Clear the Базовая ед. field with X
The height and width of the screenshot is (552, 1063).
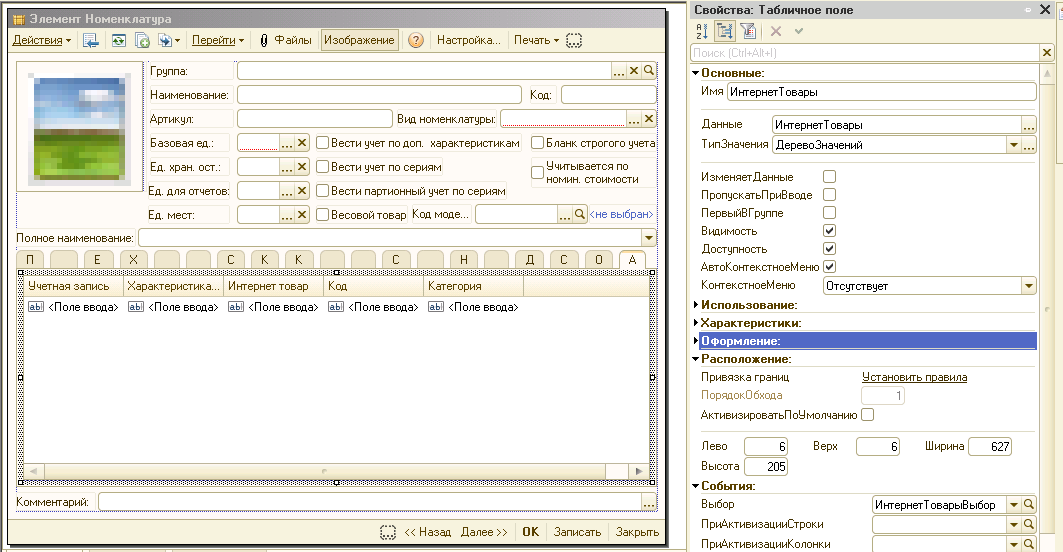pyautogui.click(x=302, y=143)
